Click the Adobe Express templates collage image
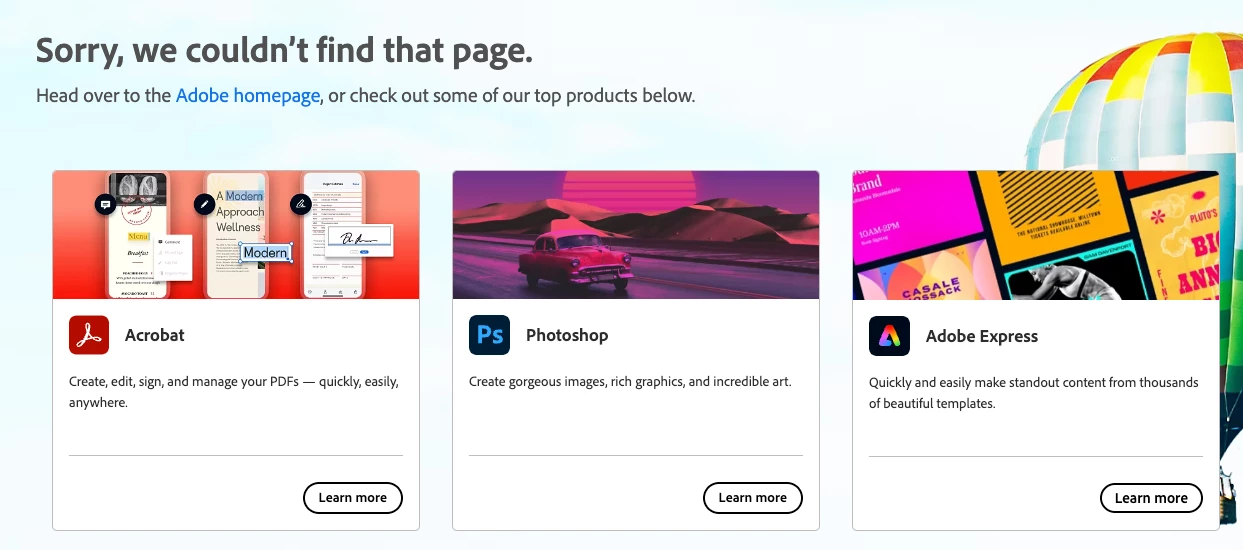1243x550 pixels. click(x=1036, y=235)
